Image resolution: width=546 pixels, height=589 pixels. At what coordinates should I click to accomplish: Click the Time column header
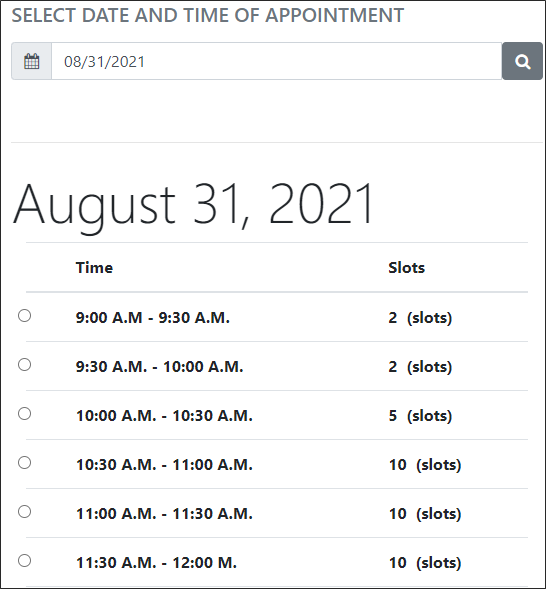94,268
